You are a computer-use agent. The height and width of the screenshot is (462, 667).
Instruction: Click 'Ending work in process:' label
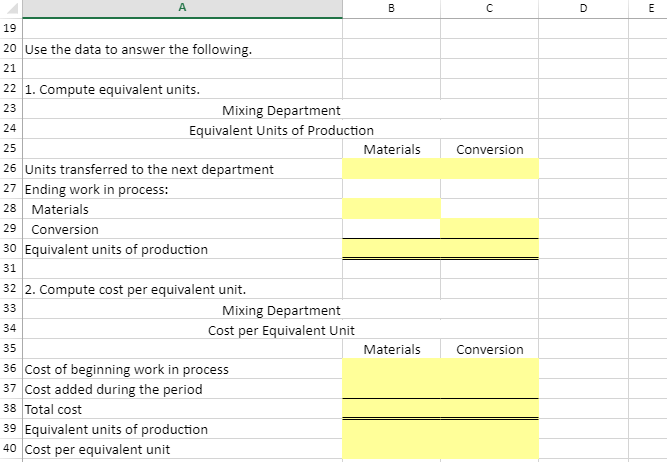pyautogui.click(x=97, y=189)
